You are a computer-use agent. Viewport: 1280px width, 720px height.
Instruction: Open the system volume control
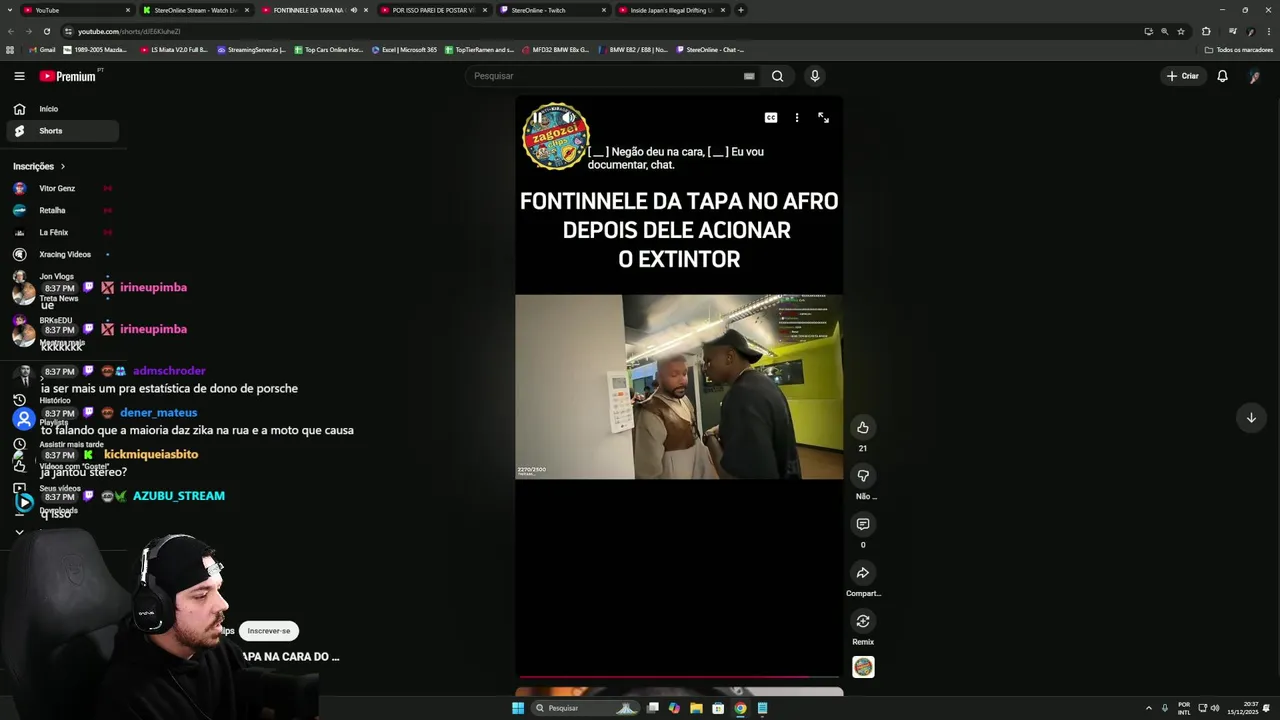pos(1215,708)
